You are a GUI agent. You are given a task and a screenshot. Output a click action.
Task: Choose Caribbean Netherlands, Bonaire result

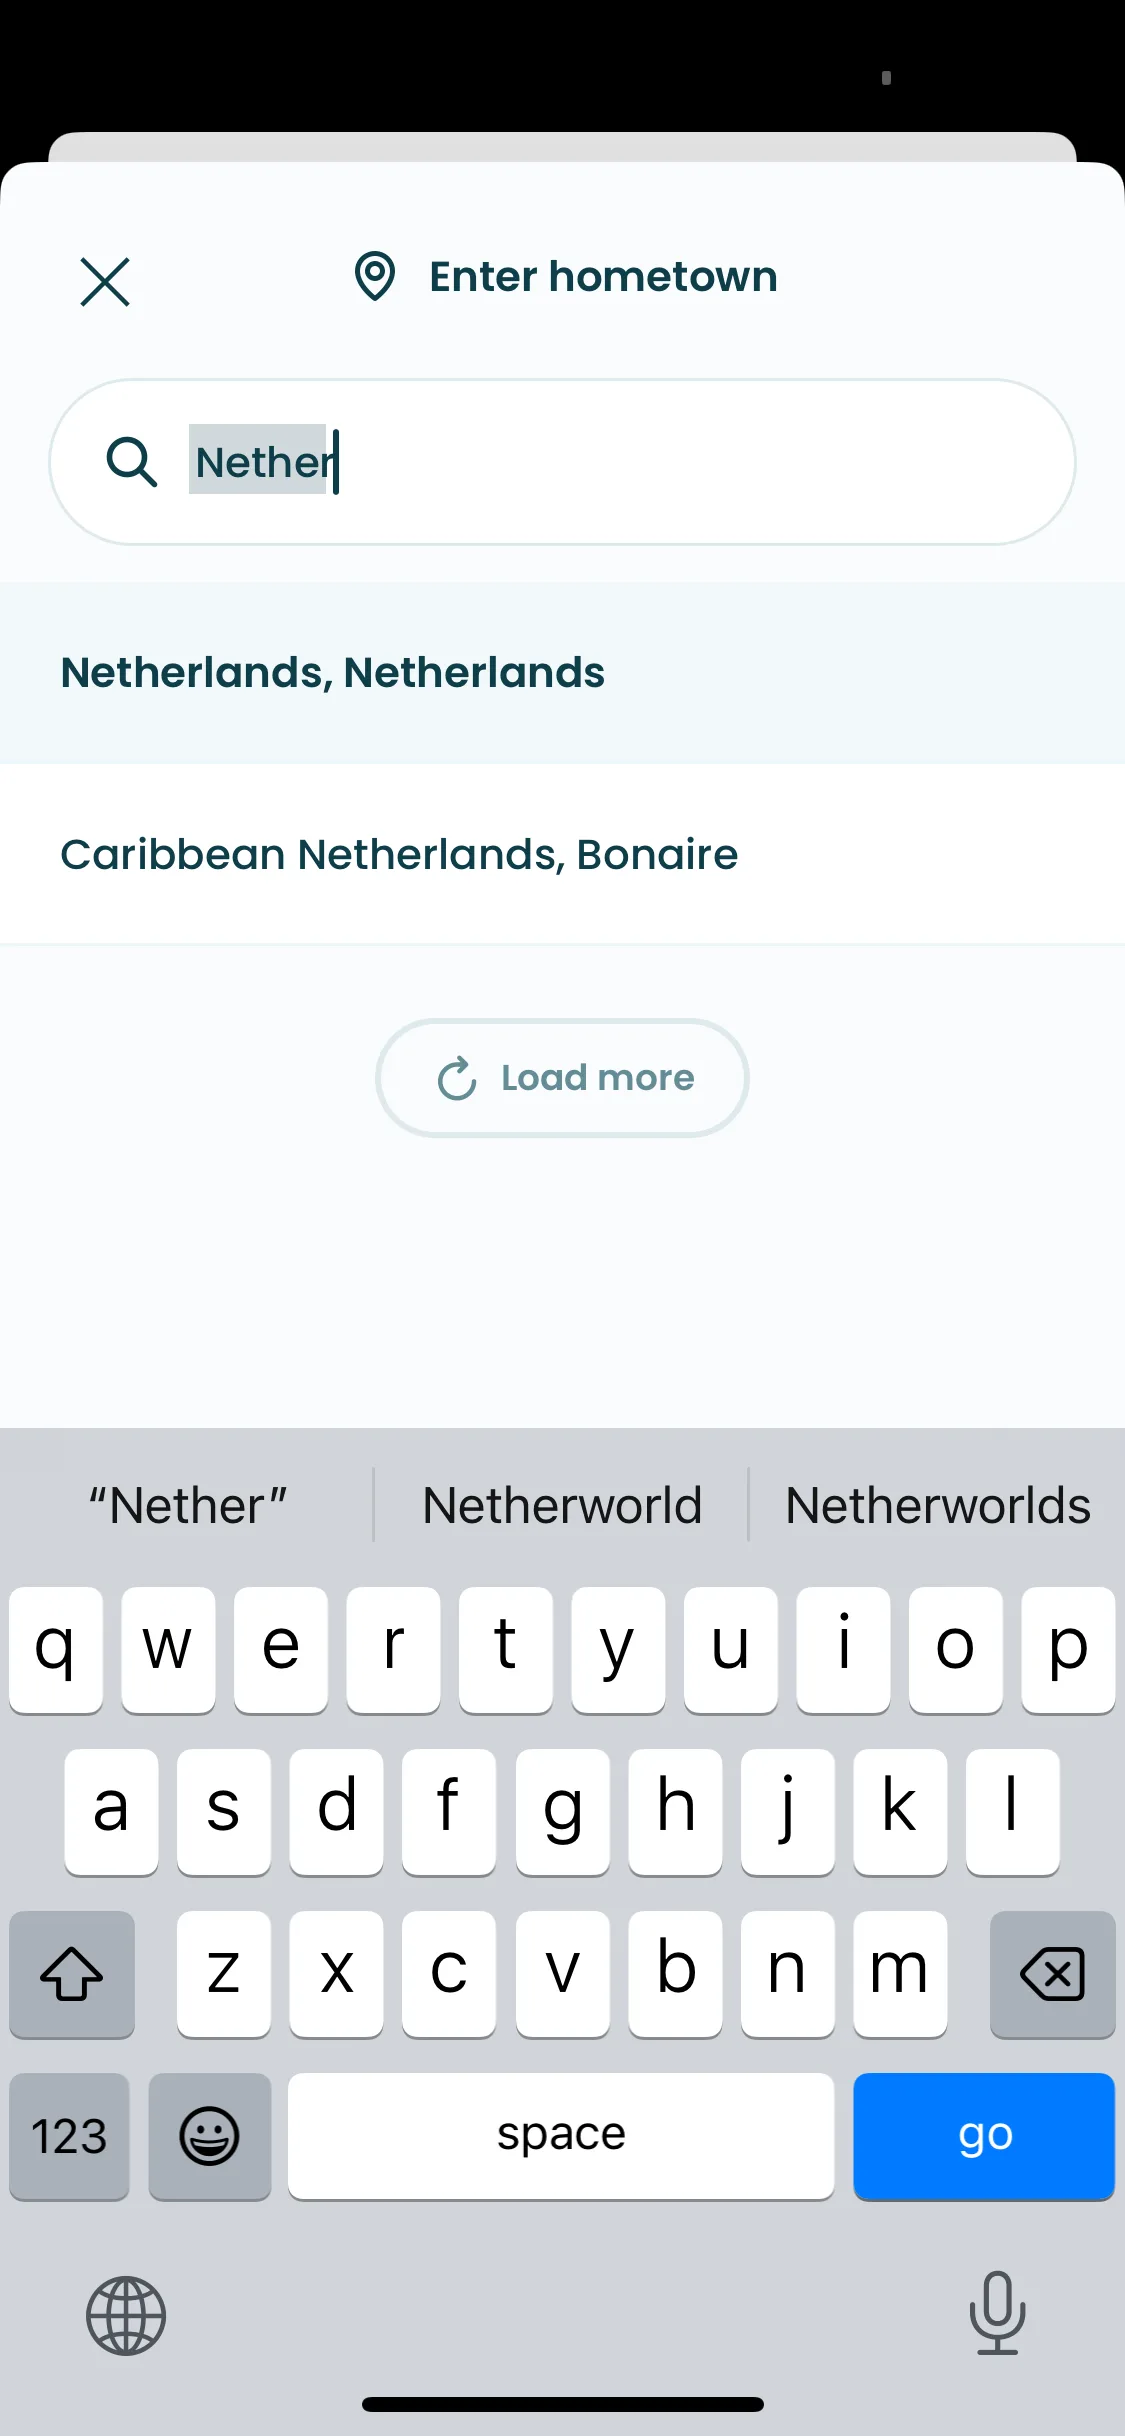coord(562,855)
